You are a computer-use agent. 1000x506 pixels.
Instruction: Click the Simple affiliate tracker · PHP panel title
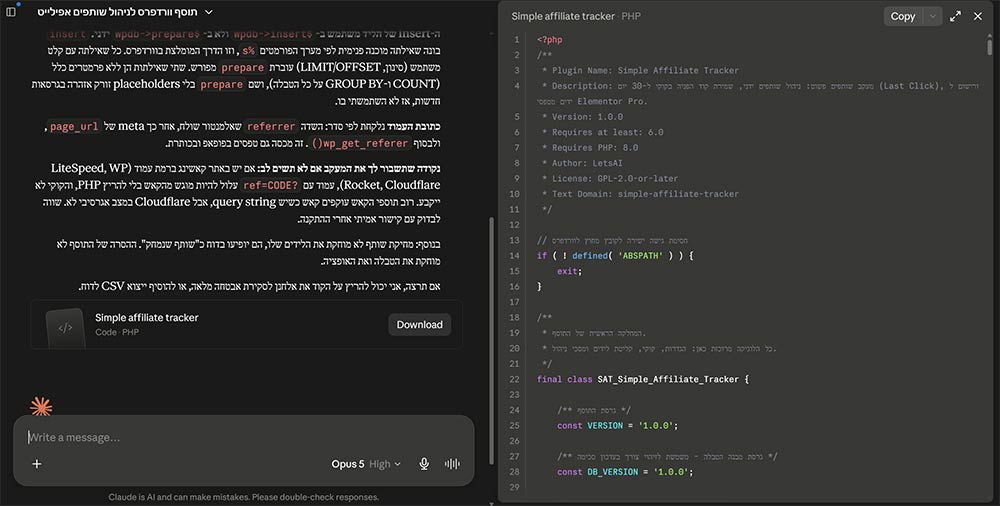576,17
